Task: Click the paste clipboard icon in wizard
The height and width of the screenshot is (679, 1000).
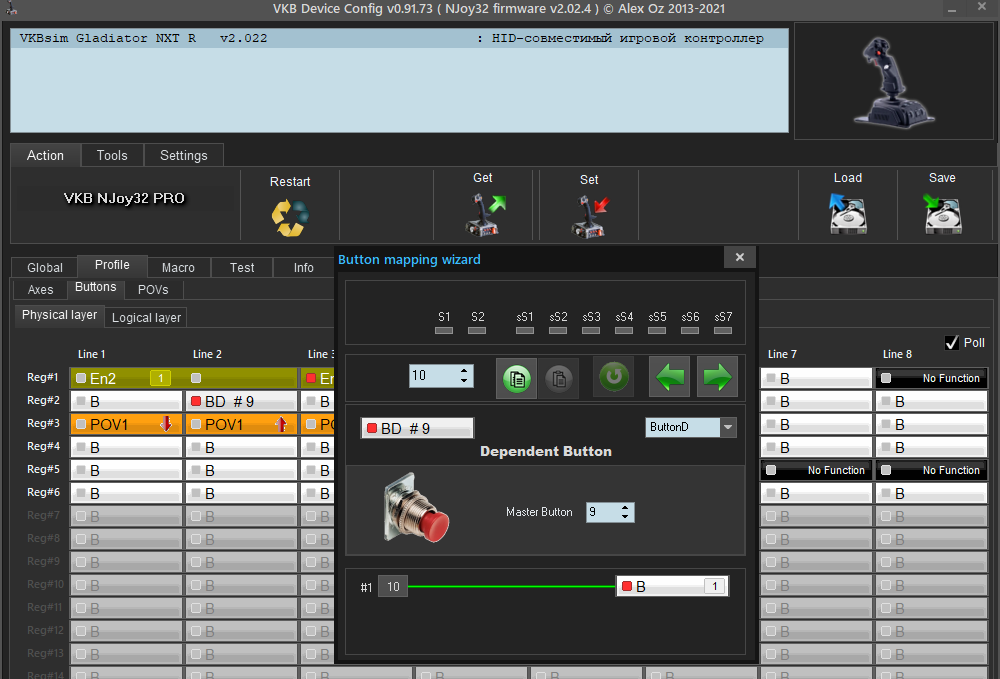Action: coord(559,378)
